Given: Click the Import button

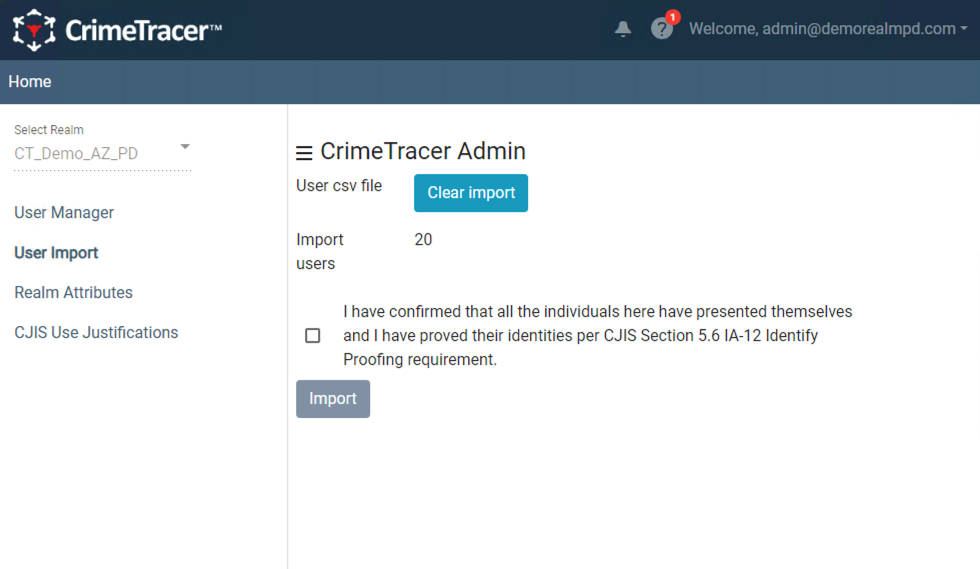Looking at the screenshot, I should click(332, 399).
